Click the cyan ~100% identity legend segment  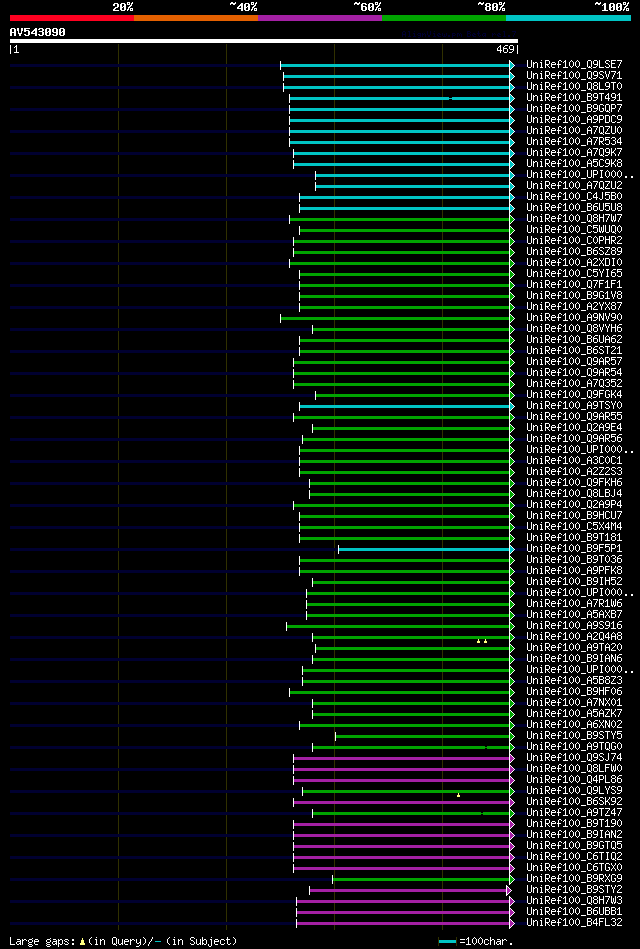pyautogui.click(x=568, y=18)
